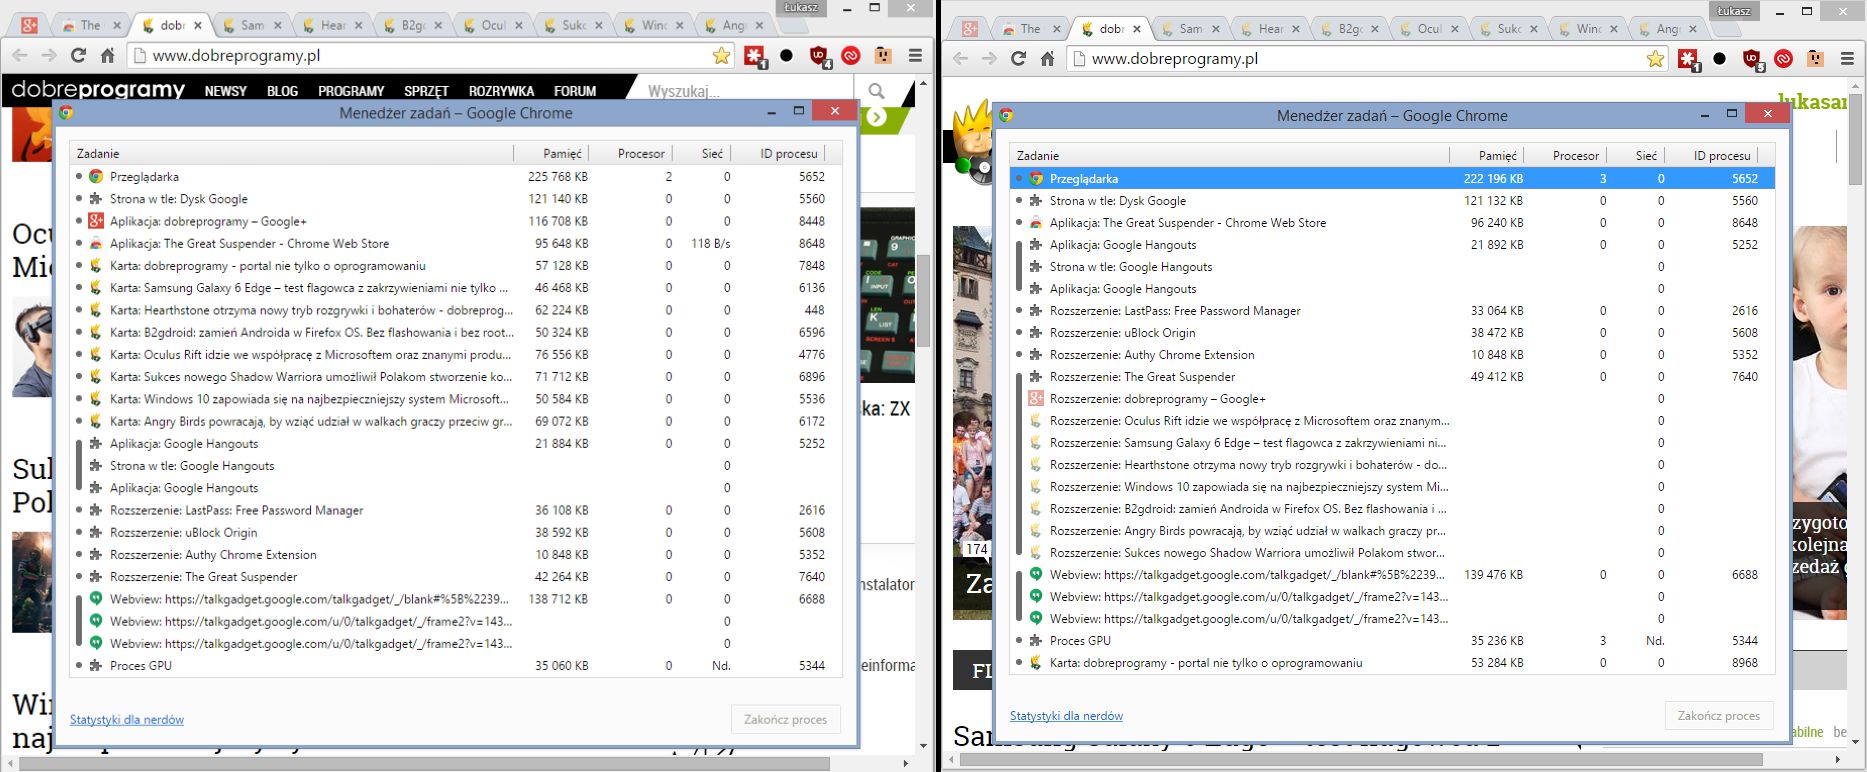Click the Authy extension icon in left window toolbar
This screenshot has height=772, width=1867.
click(851, 56)
